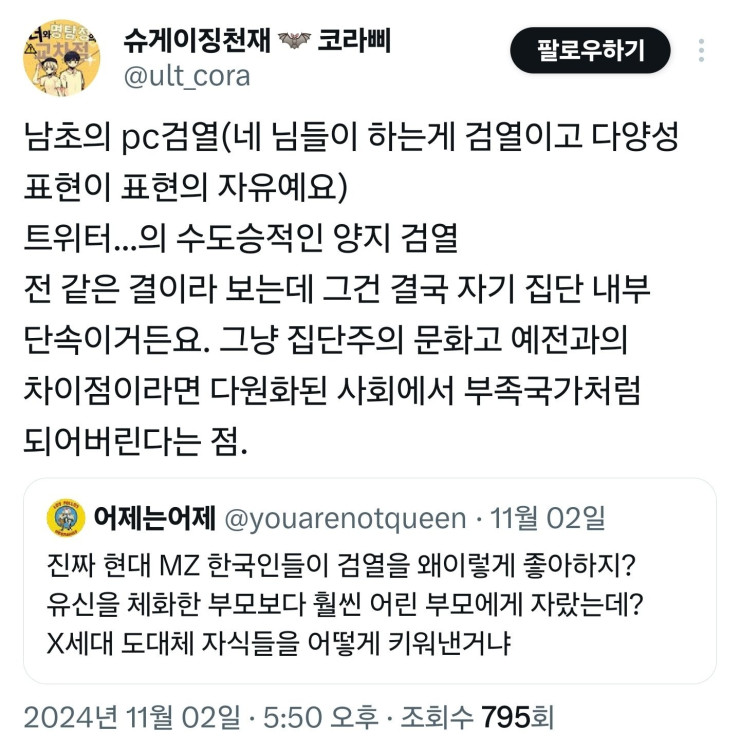Viewport: 740px width, 751px height.
Task: Open the tweet timestamp 2024년 11월 02일
Action: [132, 717]
